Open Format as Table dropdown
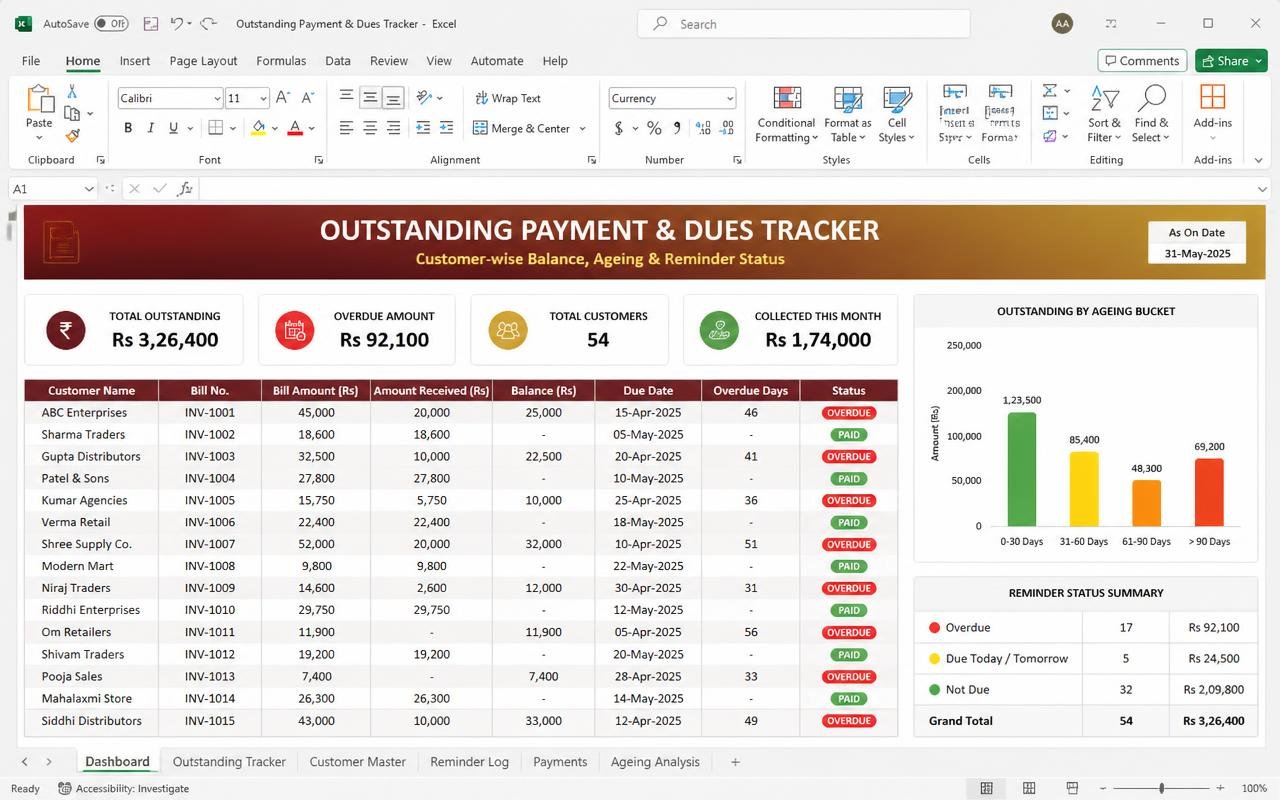The image size is (1280, 800). [x=848, y=114]
